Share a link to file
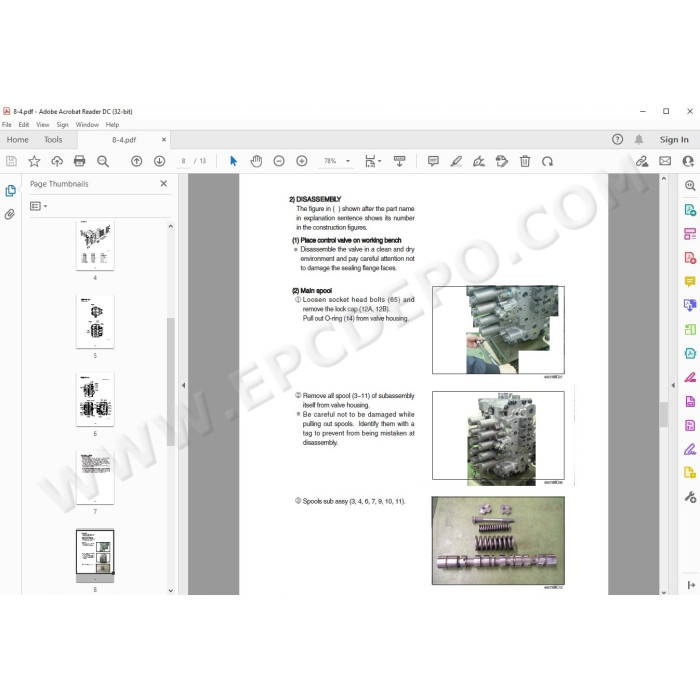 point(642,161)
